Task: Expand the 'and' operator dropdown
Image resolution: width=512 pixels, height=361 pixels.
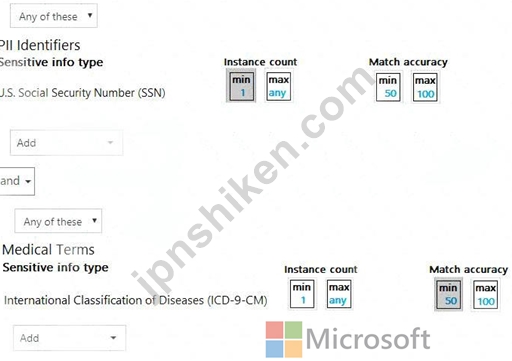Action: pyautogui.click(x=17, y=181)
